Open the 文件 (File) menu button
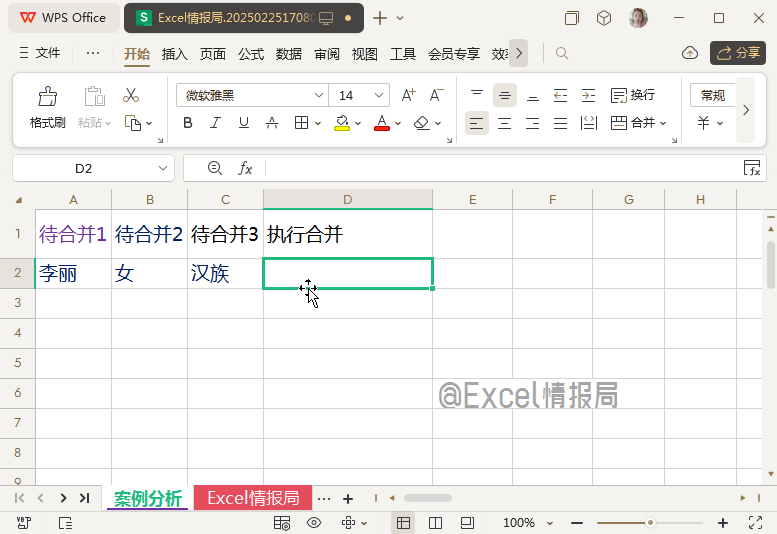Viewport: 777px width, 534px height. [x=40, y=53]
